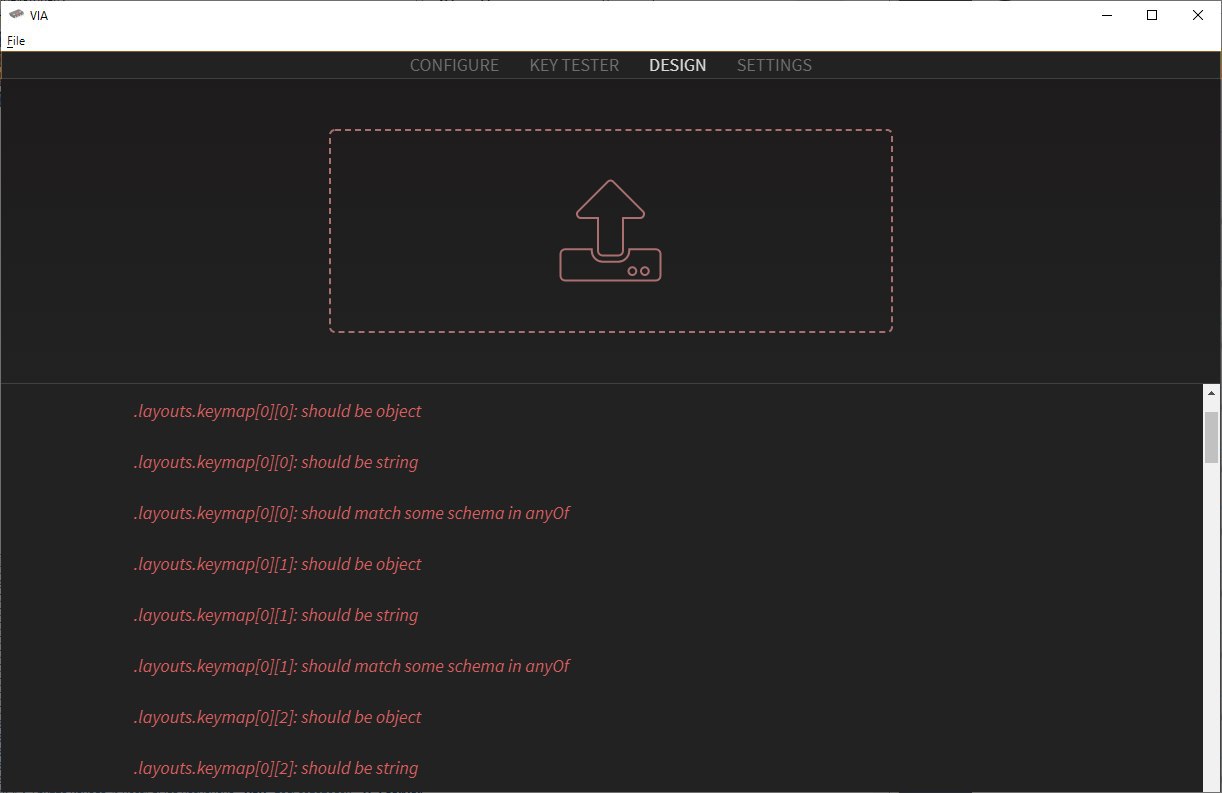1222x793 pixels.
Task: Click error 'keymap[0][1]: should match some schema in anyOf'
Action: (351, 666)
